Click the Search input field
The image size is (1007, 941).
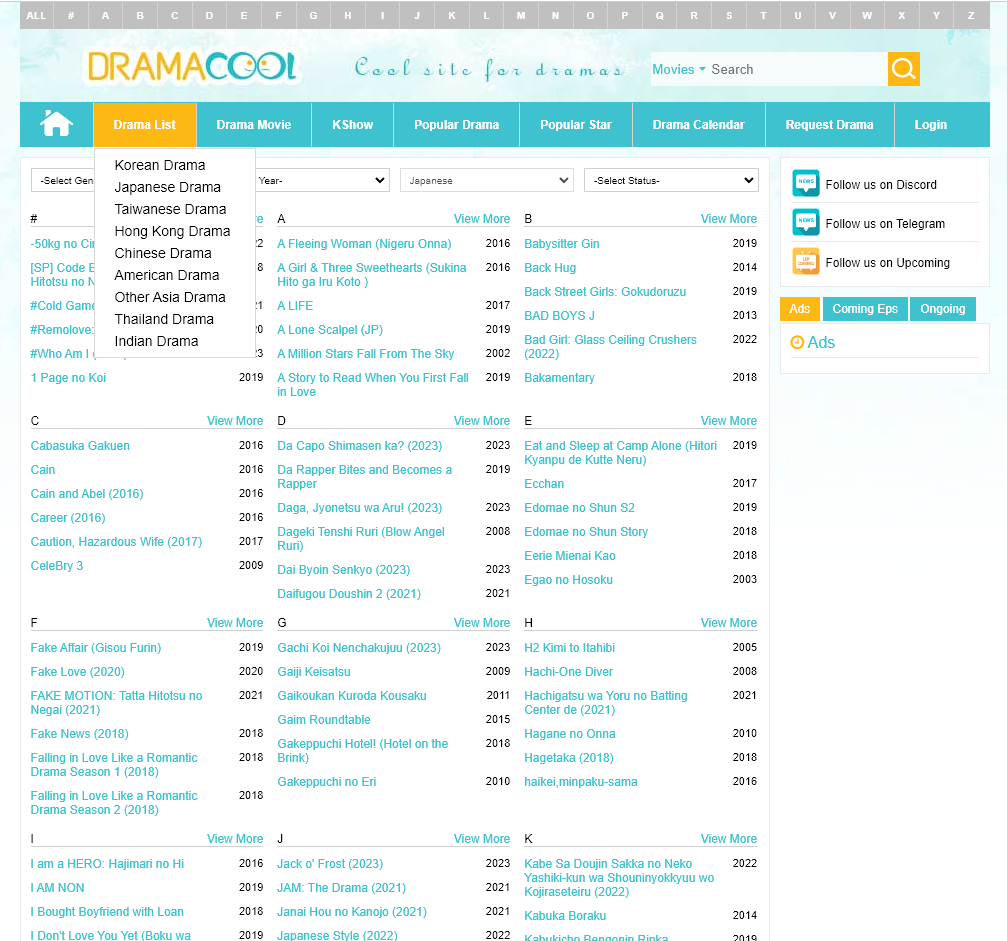pyautogui.click(x=796, y=69)
